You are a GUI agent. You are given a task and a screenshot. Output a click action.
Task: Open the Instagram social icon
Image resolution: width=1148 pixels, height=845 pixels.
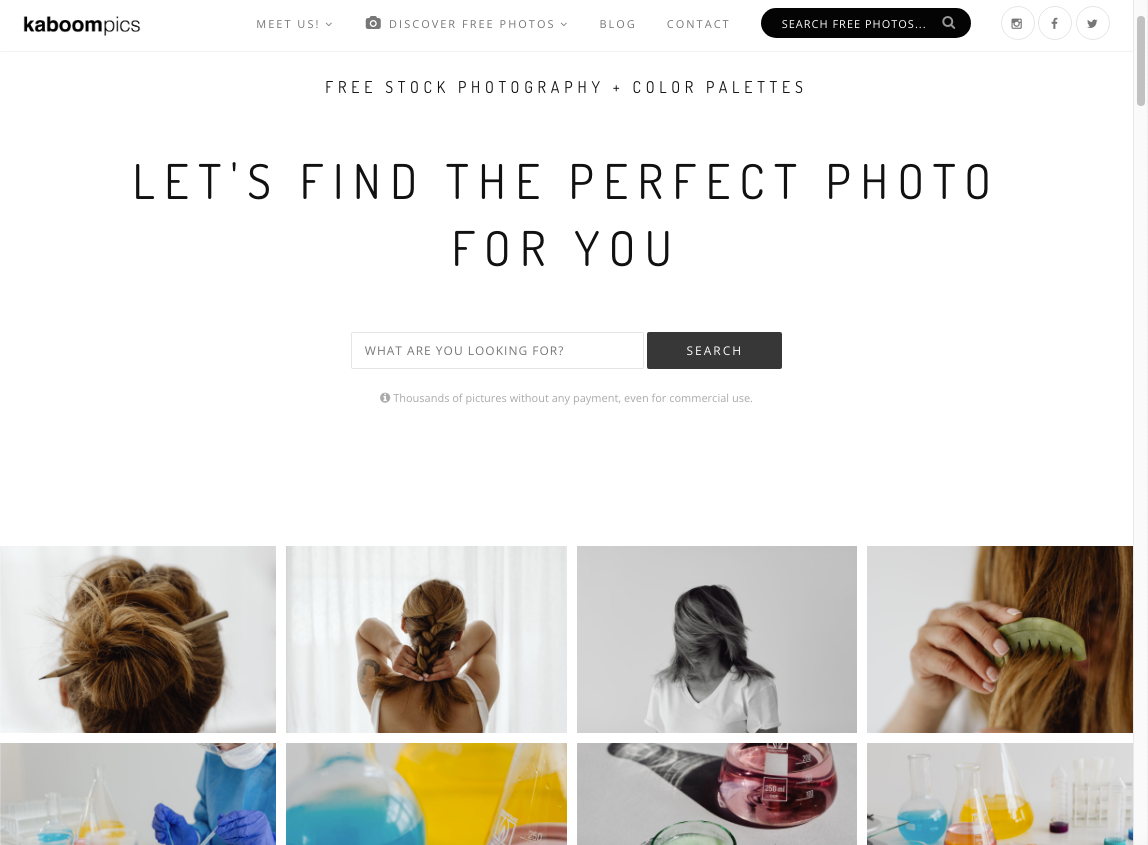pyautogui.click(x=1017, y=23)
